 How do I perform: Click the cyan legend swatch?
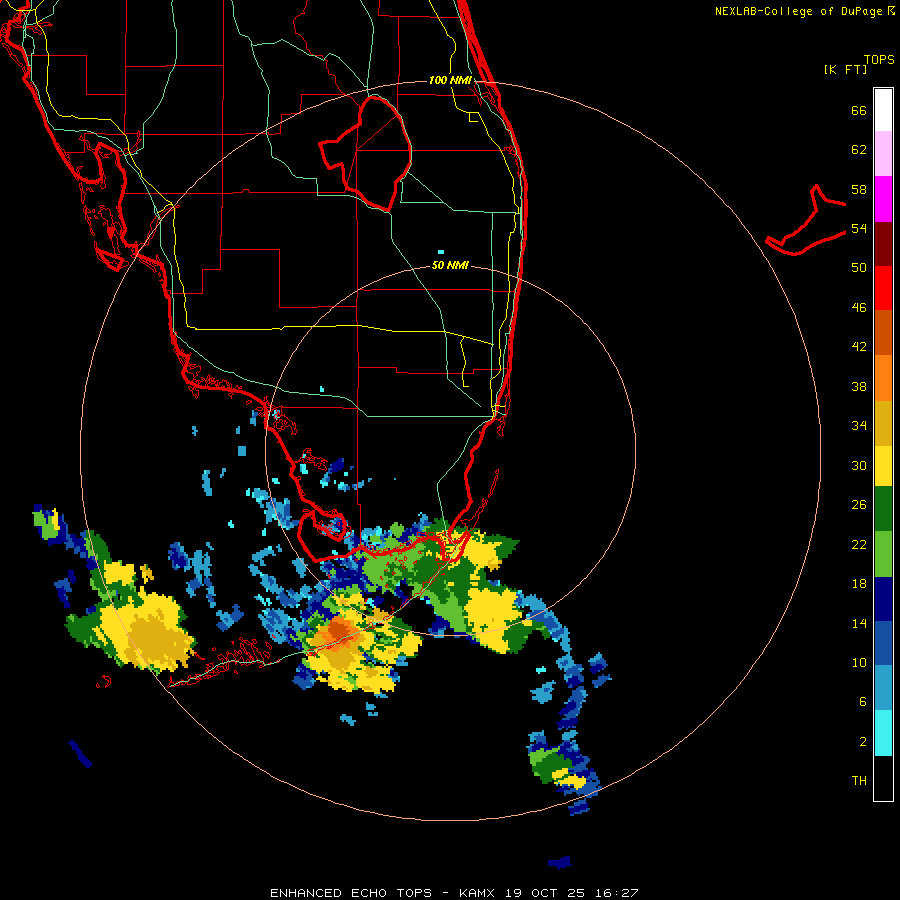[883, 733]
